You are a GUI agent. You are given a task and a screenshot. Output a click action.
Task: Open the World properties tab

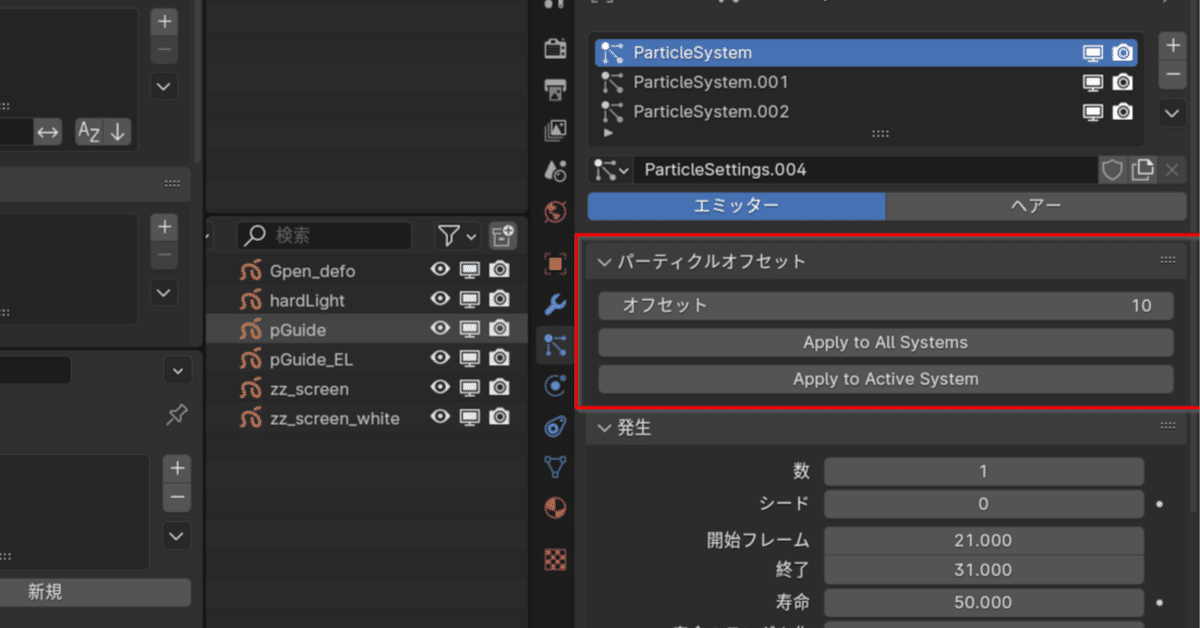(555, 212)
